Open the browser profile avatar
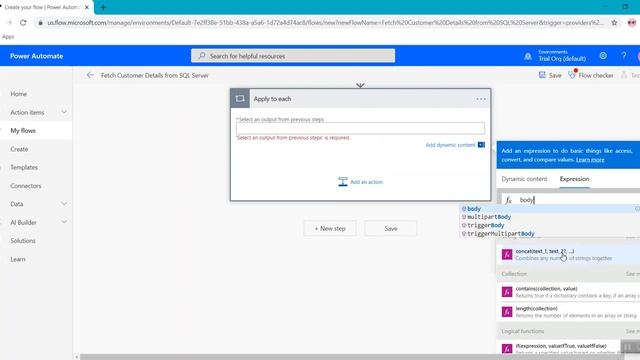 [x=632, y=23]
